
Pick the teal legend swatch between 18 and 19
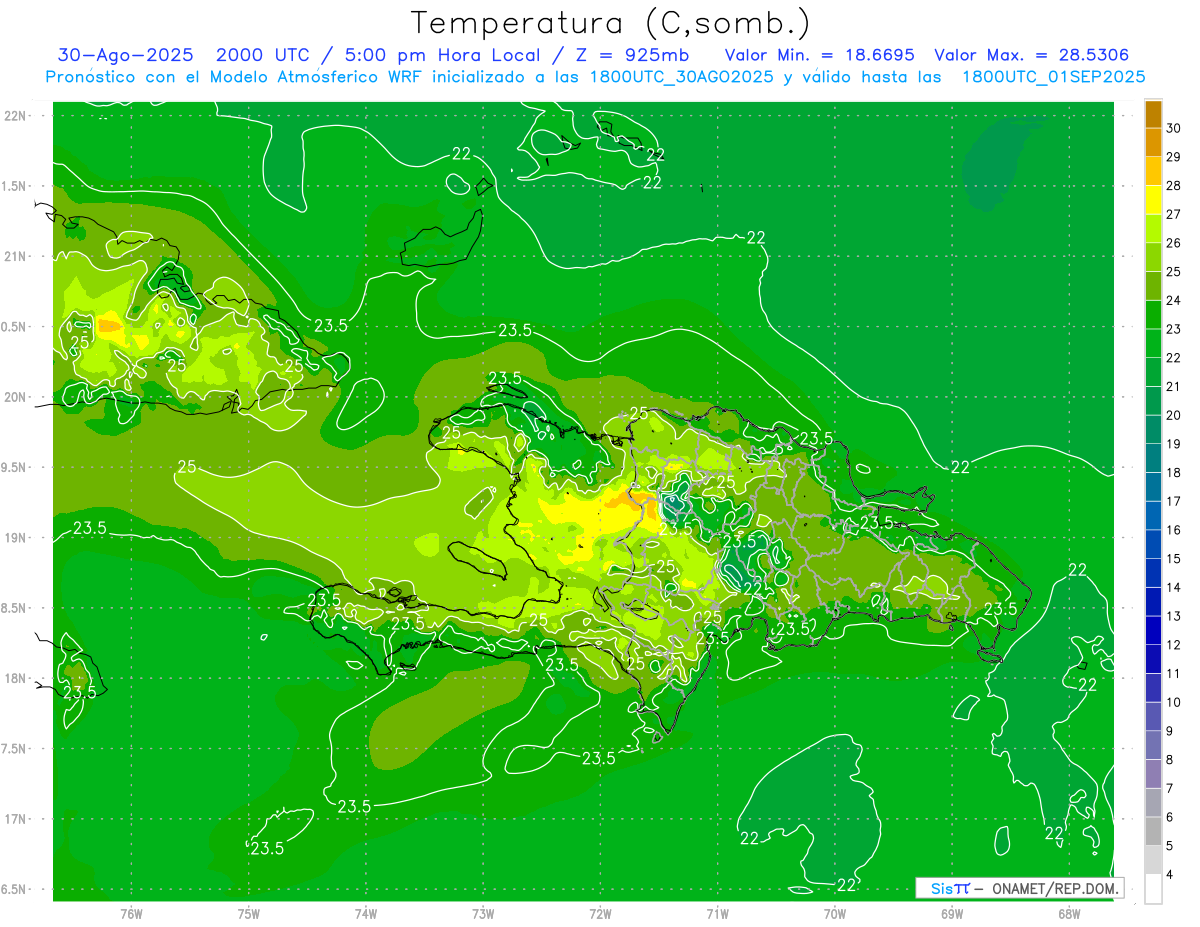[1153, 458]
